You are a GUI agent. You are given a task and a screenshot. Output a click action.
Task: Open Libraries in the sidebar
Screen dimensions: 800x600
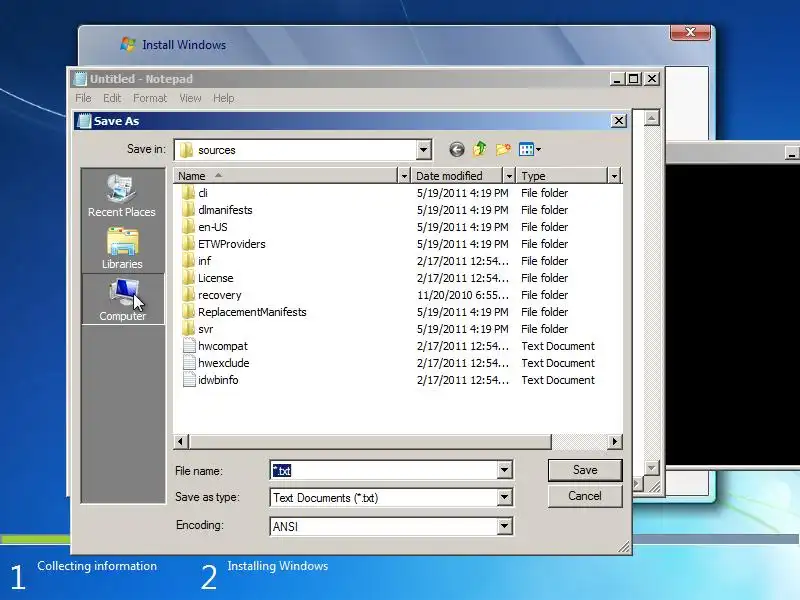[x=122, y=248]
